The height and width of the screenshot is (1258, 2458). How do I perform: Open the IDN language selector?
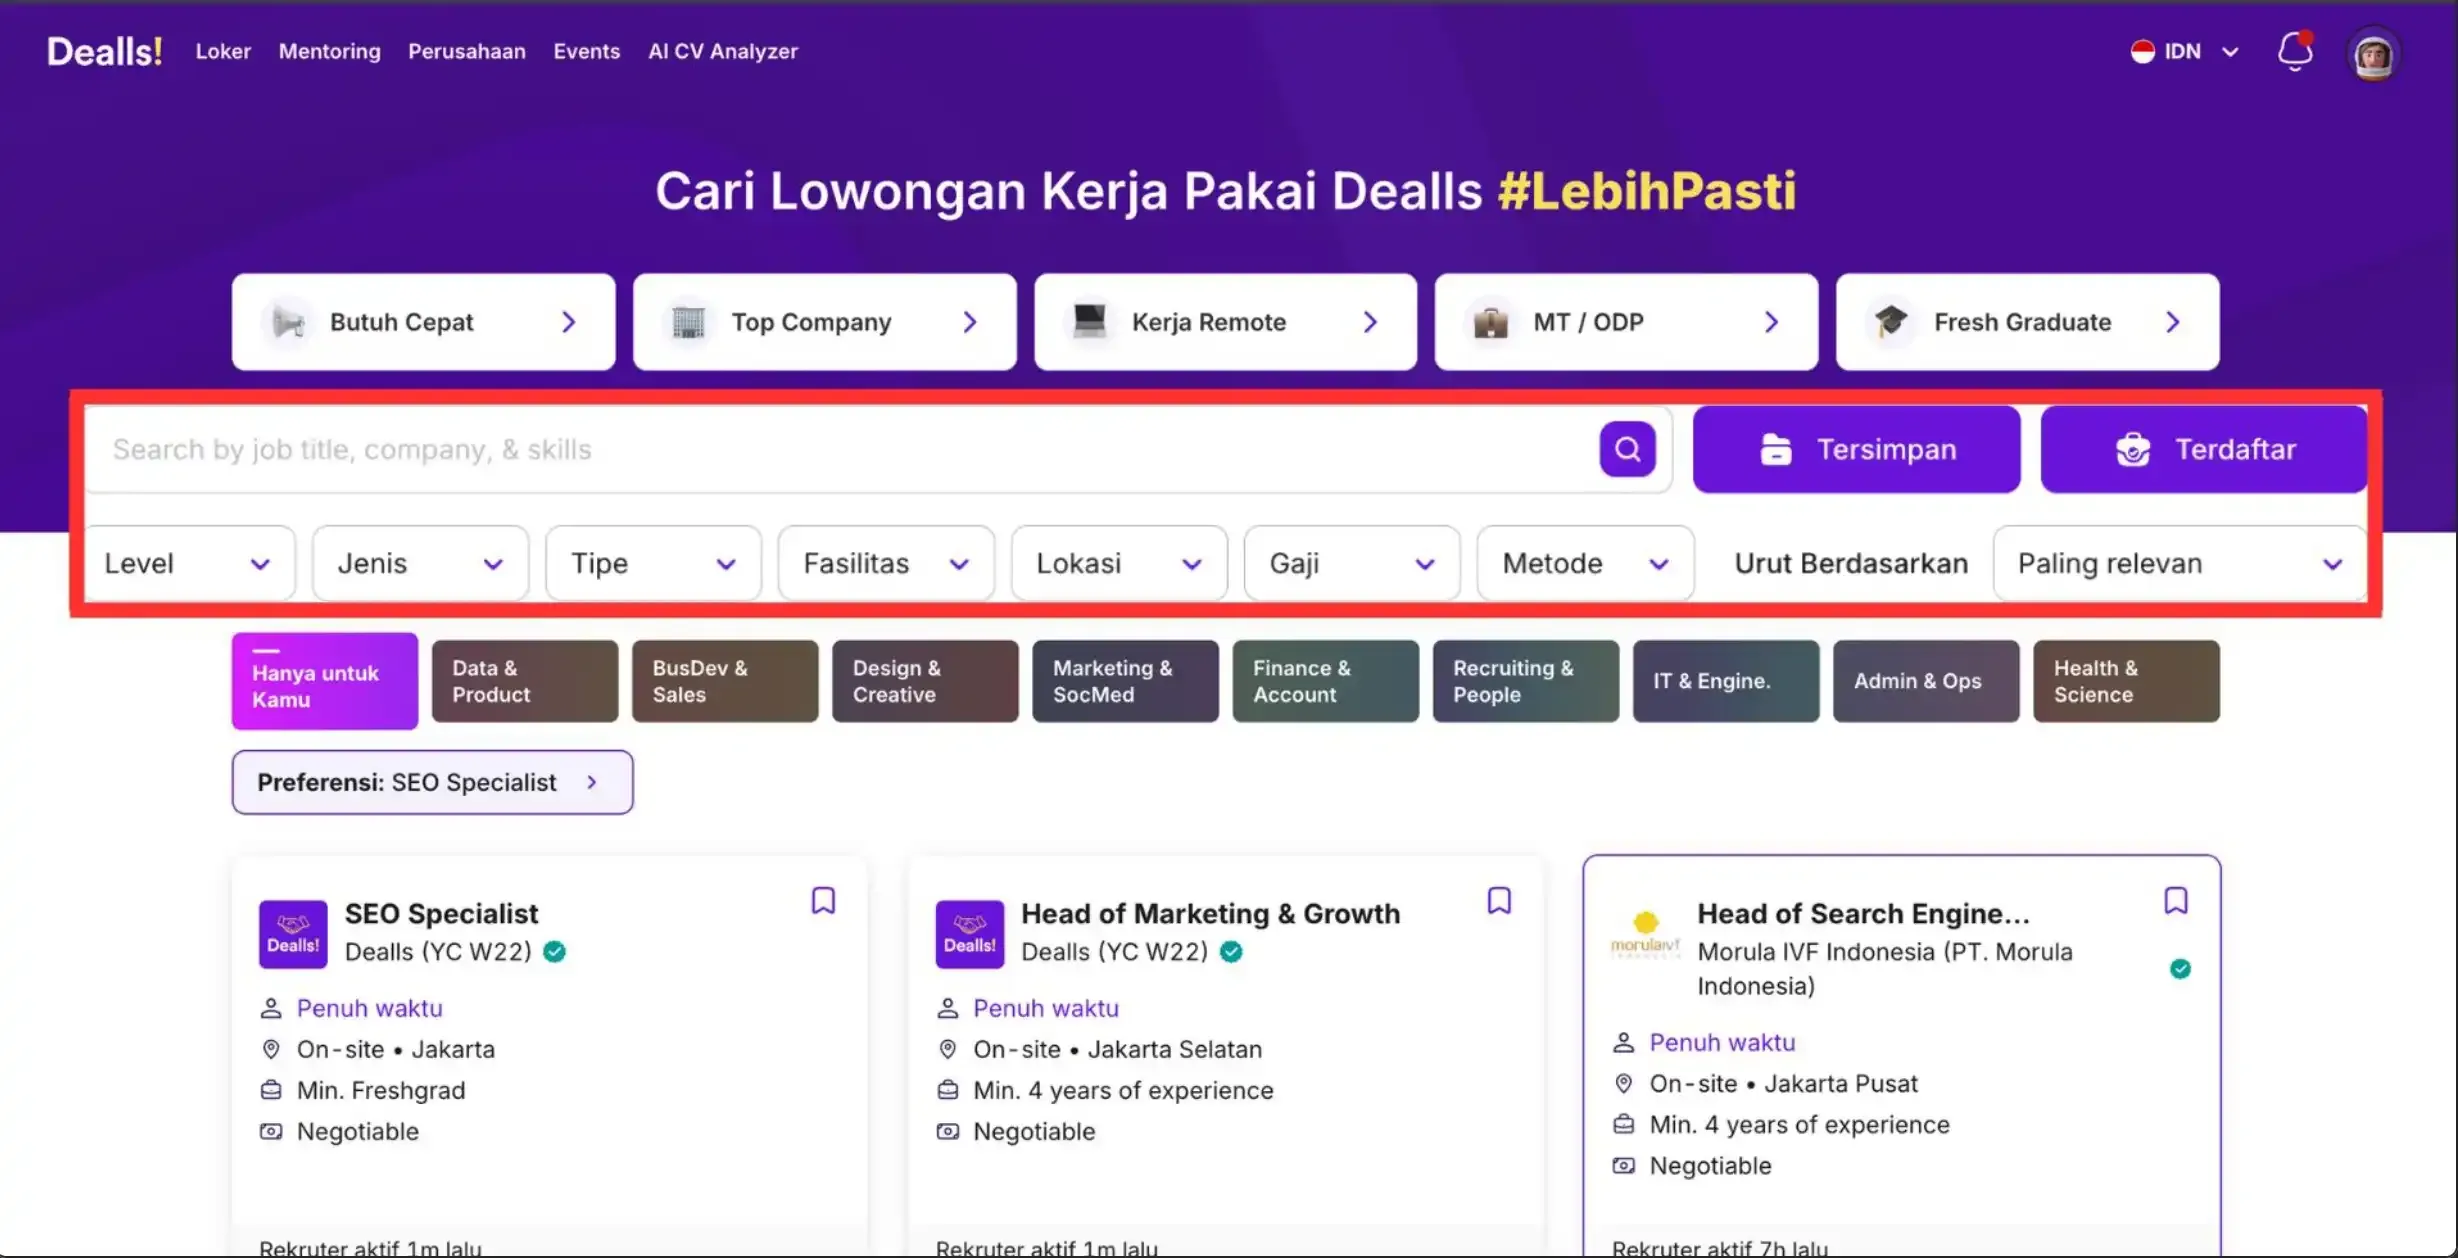(x=2185, y=51)
